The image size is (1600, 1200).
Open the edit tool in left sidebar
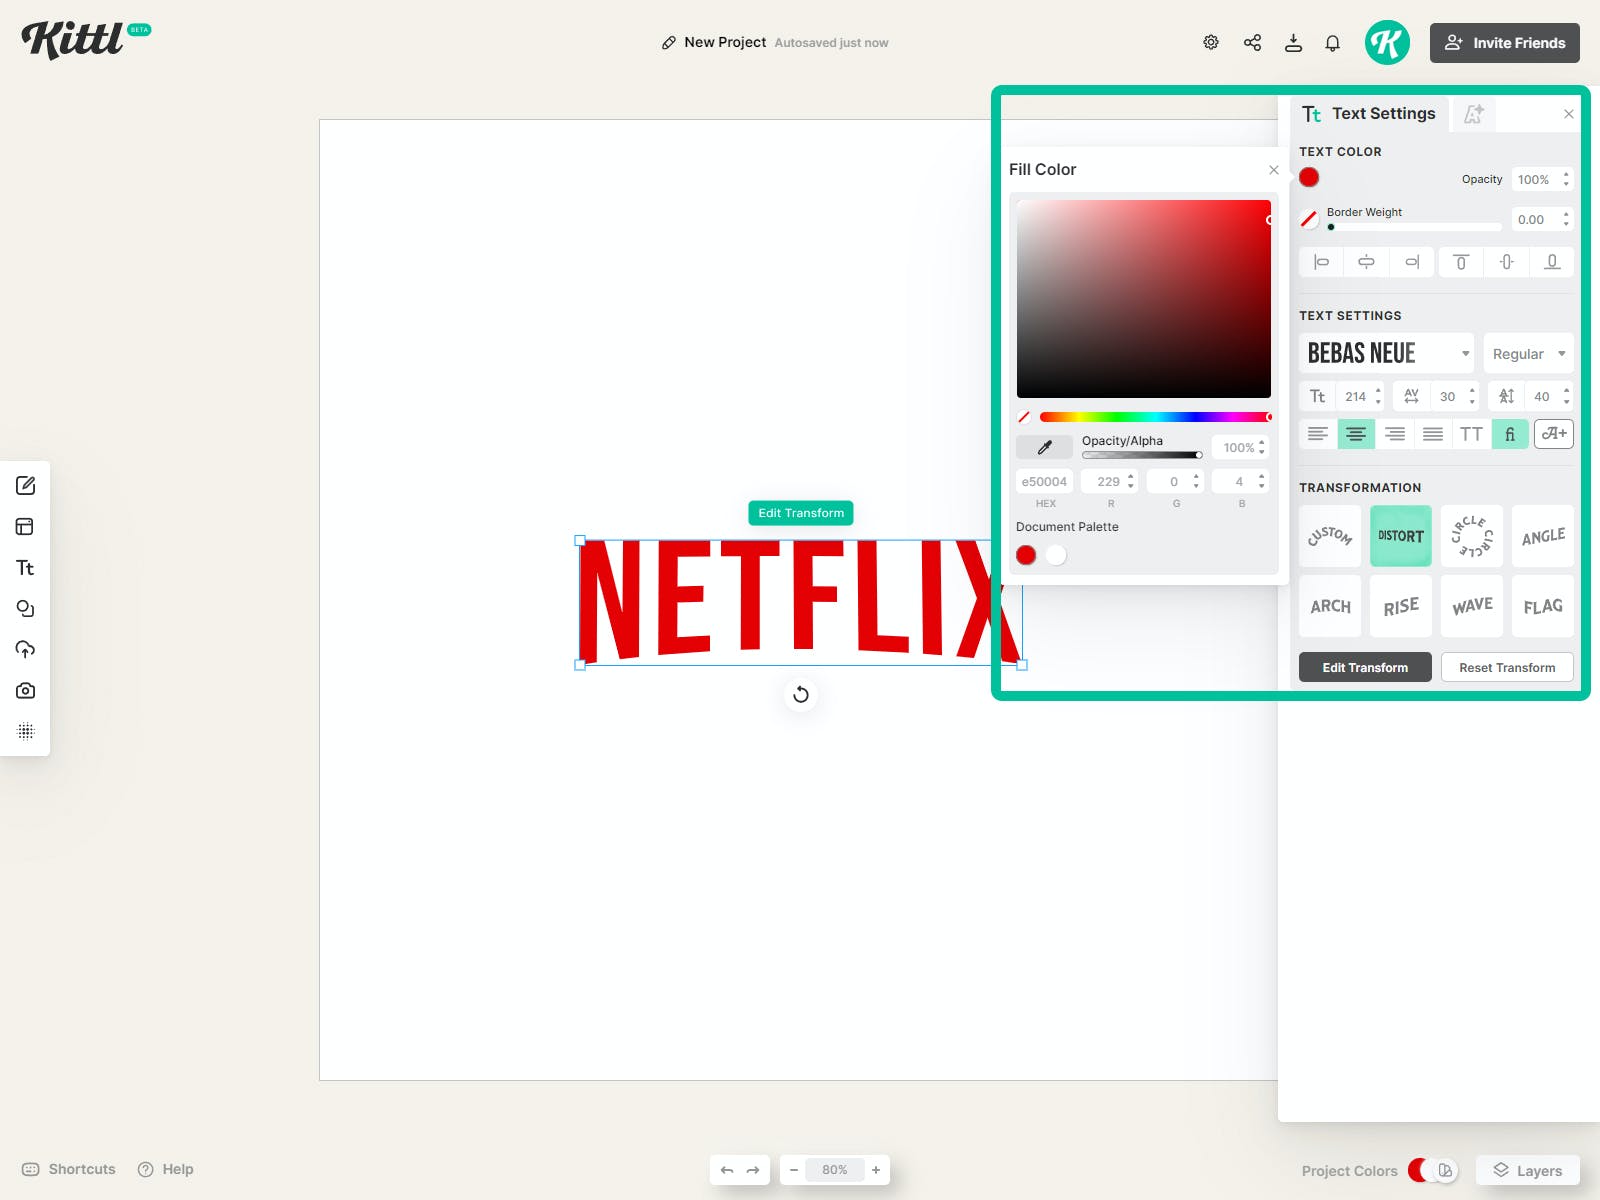point(26,486)
